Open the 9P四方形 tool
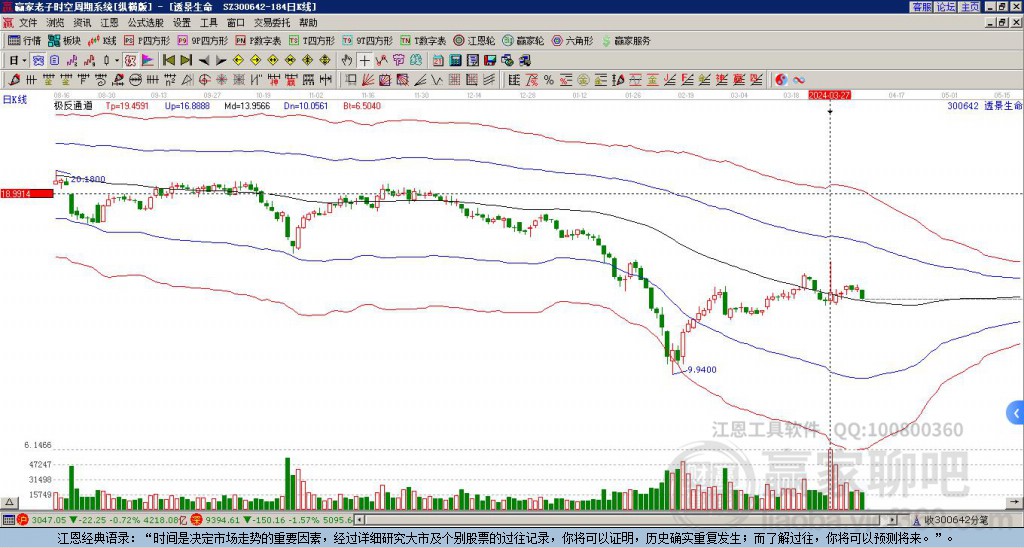The image size is (1024, 548). (203, 40)
